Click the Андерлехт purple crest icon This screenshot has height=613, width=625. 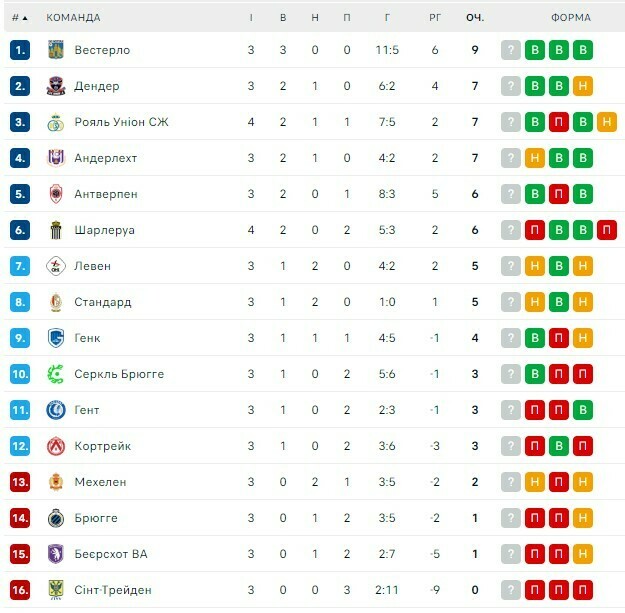(55, 158)
